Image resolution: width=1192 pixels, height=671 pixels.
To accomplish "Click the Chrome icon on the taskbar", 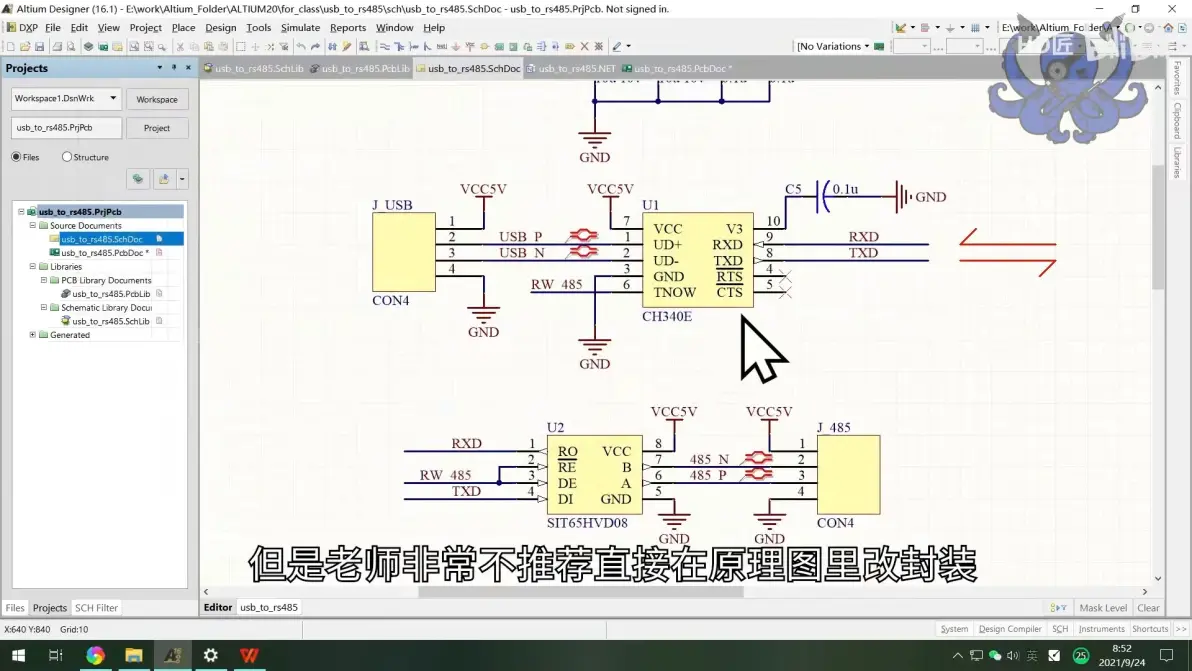I will pos(95,655).
